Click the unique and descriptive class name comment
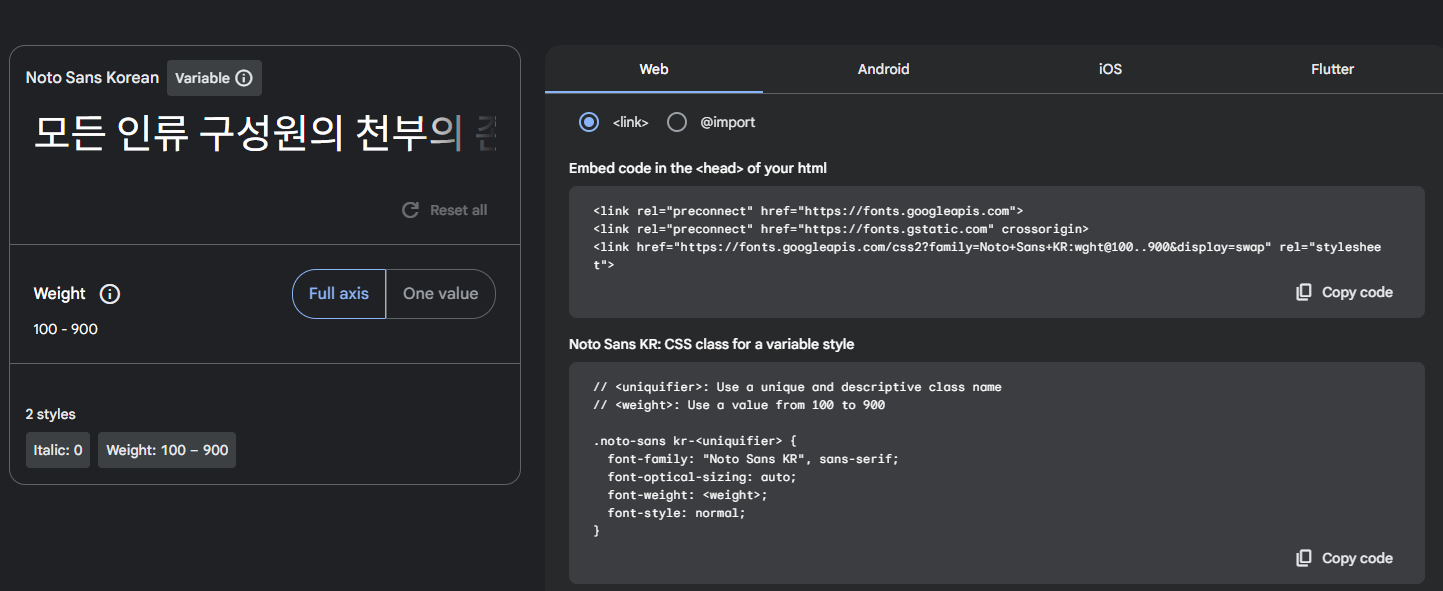Viewport: 1443px width, 591px height. click(x=797, y=387)
